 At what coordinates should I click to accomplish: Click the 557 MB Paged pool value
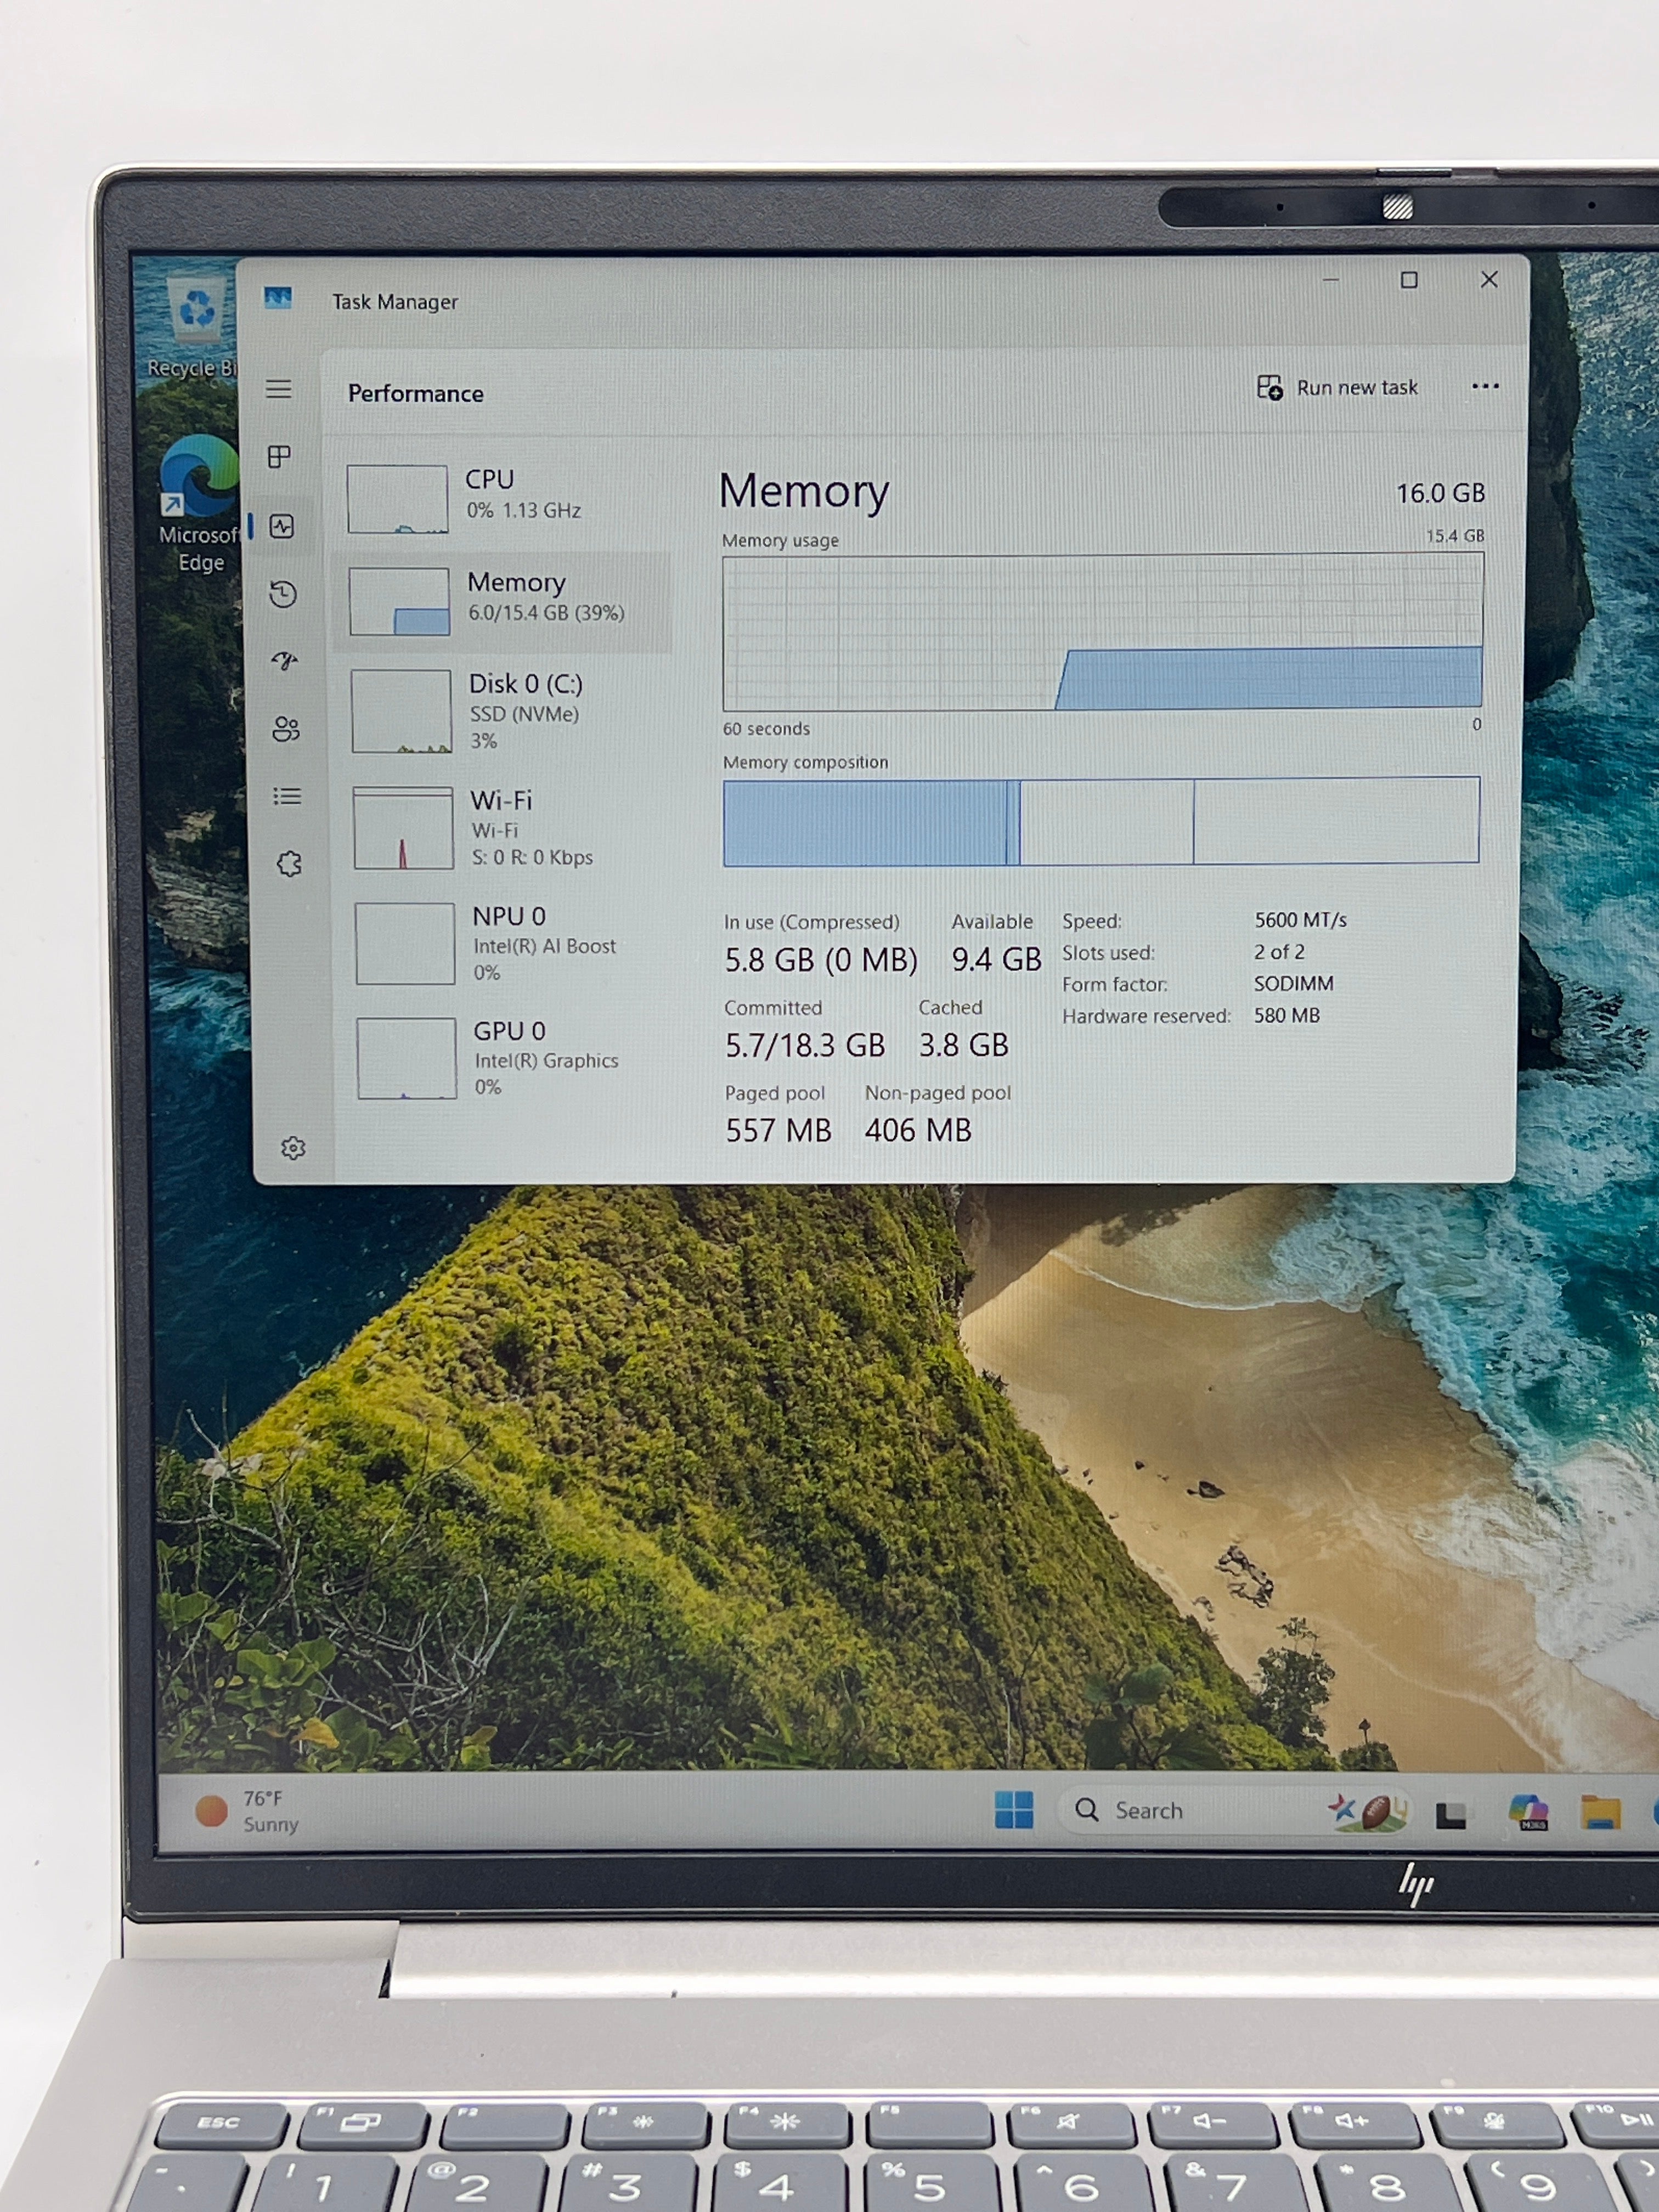(x=778, y=1131)
